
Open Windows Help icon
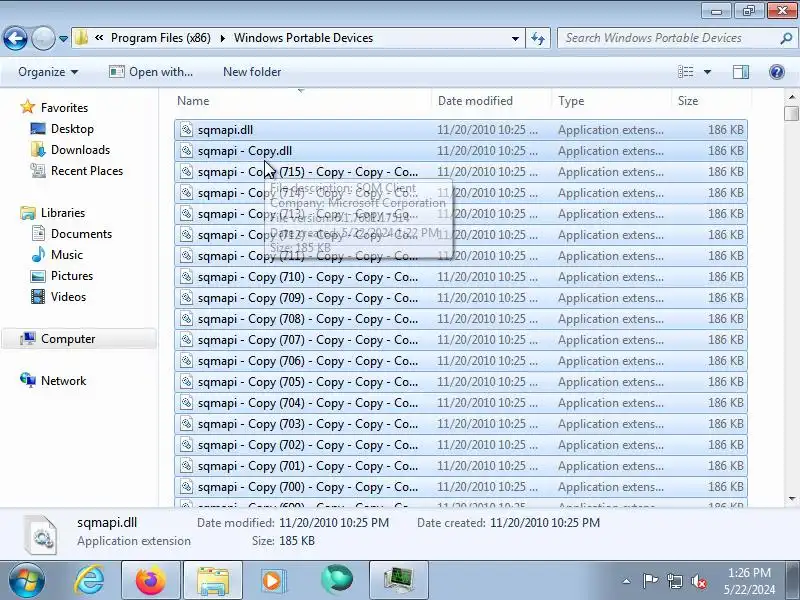coord(777,72)
